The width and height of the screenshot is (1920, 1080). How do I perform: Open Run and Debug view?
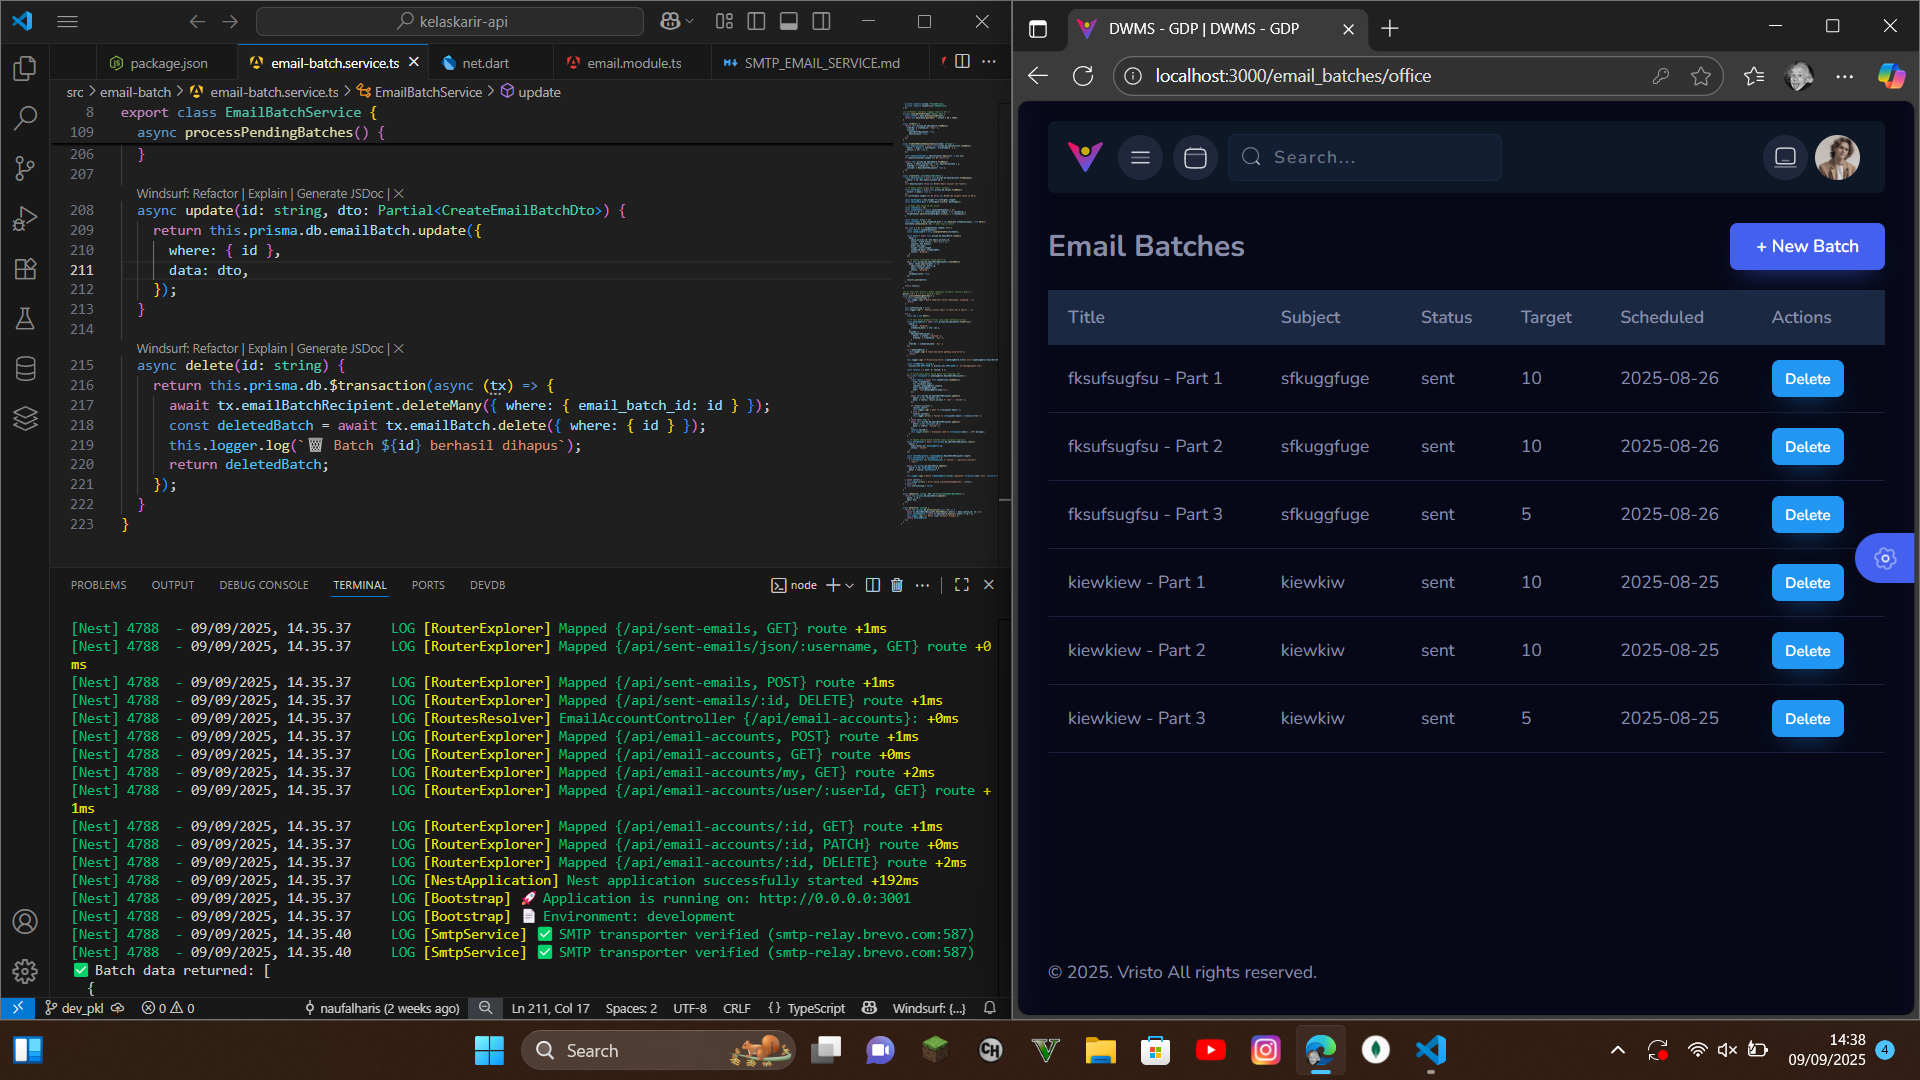click(25, 218)
